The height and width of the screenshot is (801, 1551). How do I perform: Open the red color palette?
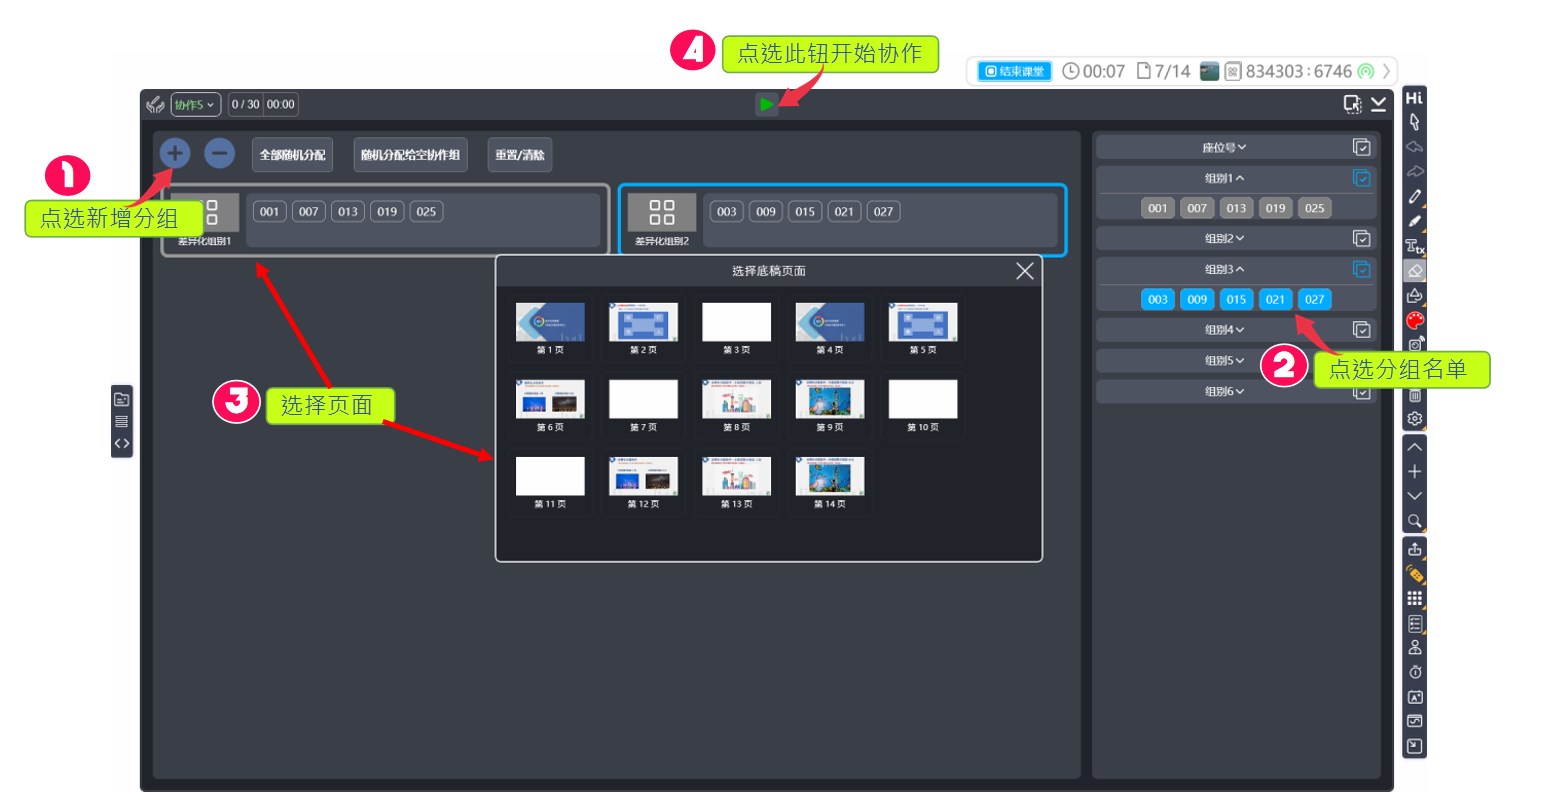point(1414,320)
